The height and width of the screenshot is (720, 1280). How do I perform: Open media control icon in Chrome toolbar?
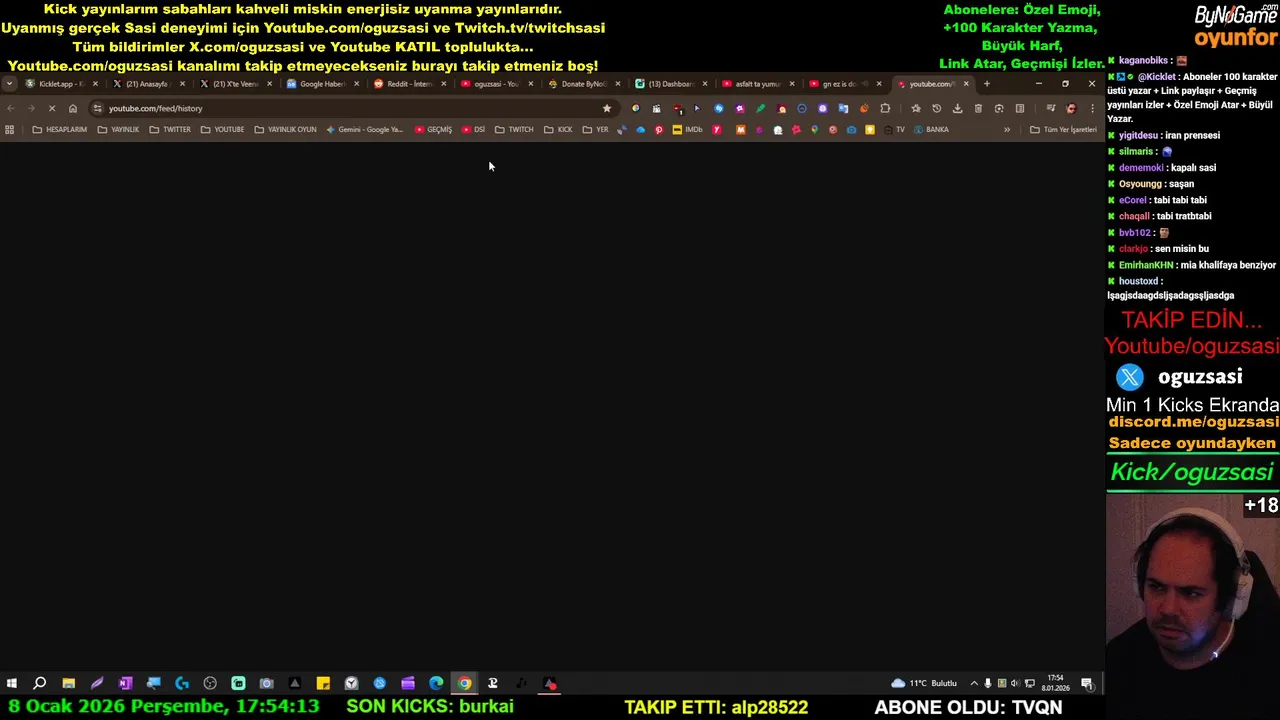point(1051,108)
